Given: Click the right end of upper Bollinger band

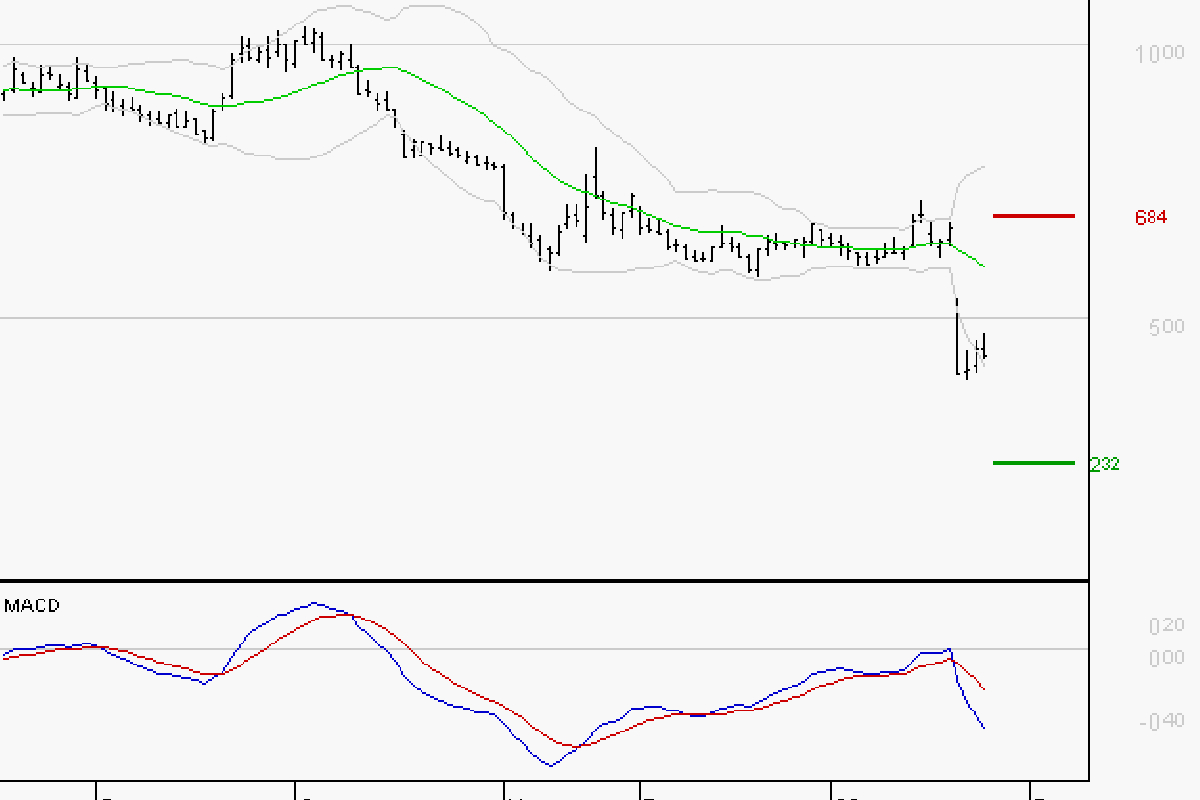Looking at the screenshot, I should click(x=985, y=166).
